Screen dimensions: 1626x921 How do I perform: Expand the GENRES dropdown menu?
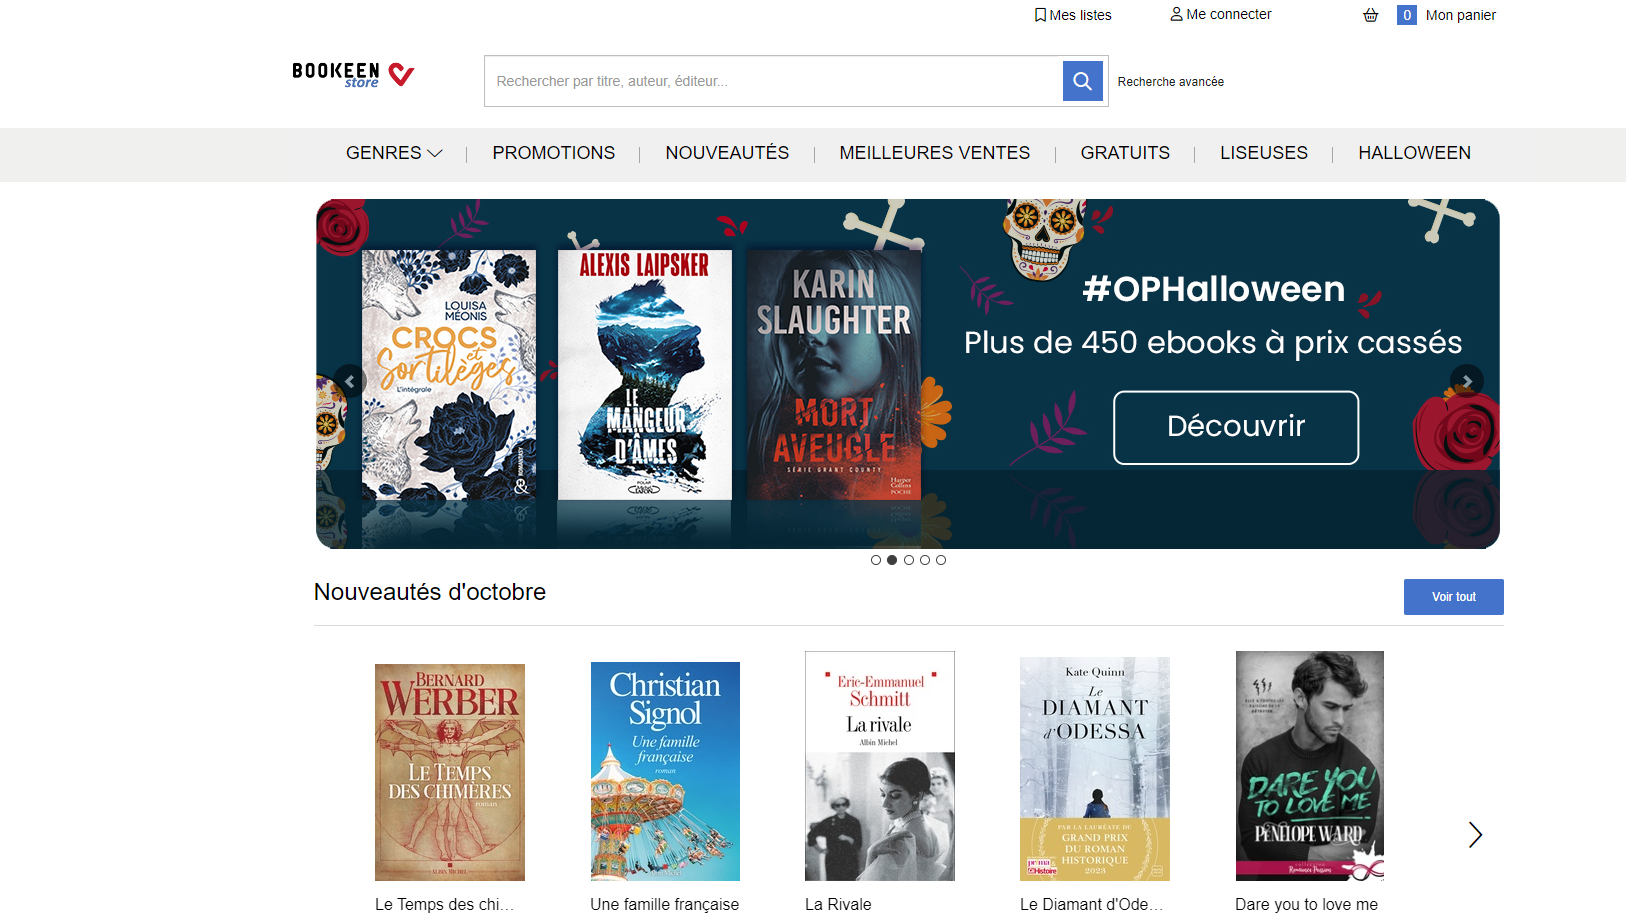pyautogui.click(x=394, y=153)
